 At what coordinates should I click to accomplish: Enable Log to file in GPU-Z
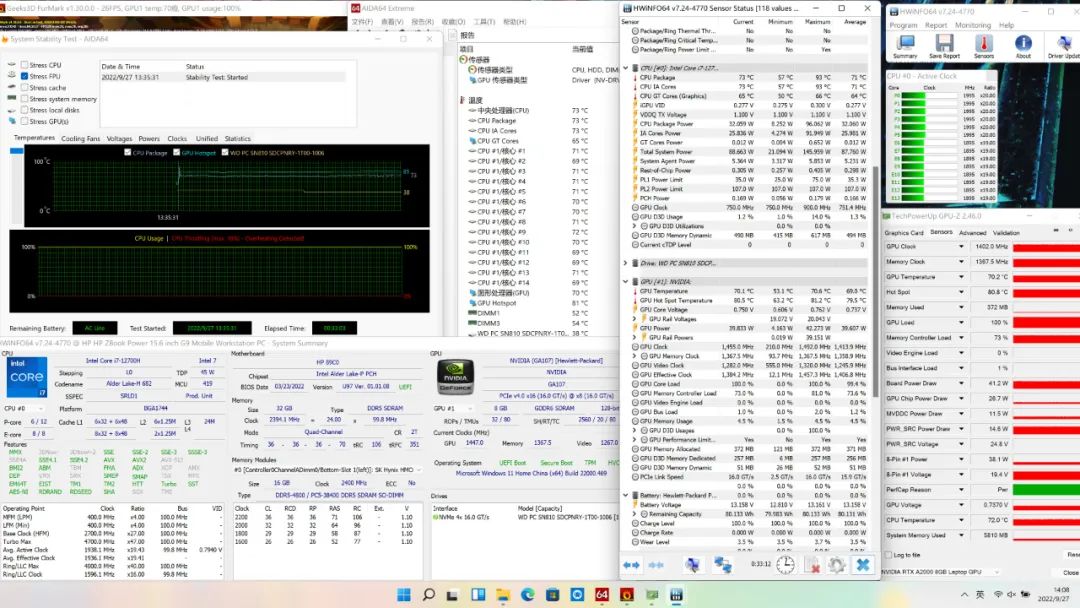(890, 554)
